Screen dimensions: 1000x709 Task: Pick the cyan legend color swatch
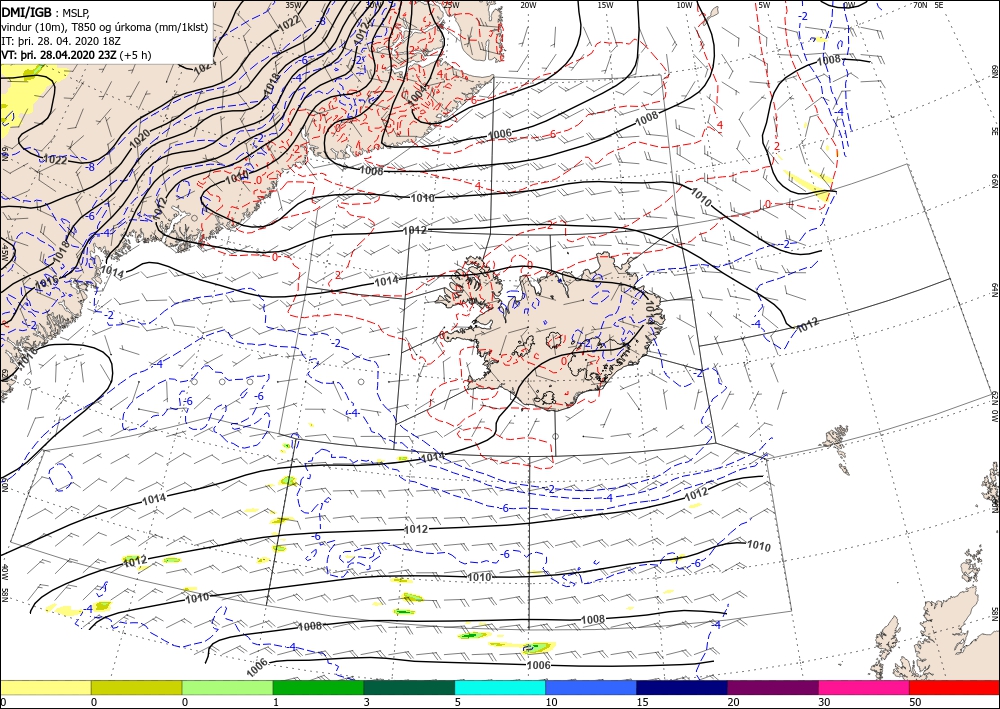500,687
